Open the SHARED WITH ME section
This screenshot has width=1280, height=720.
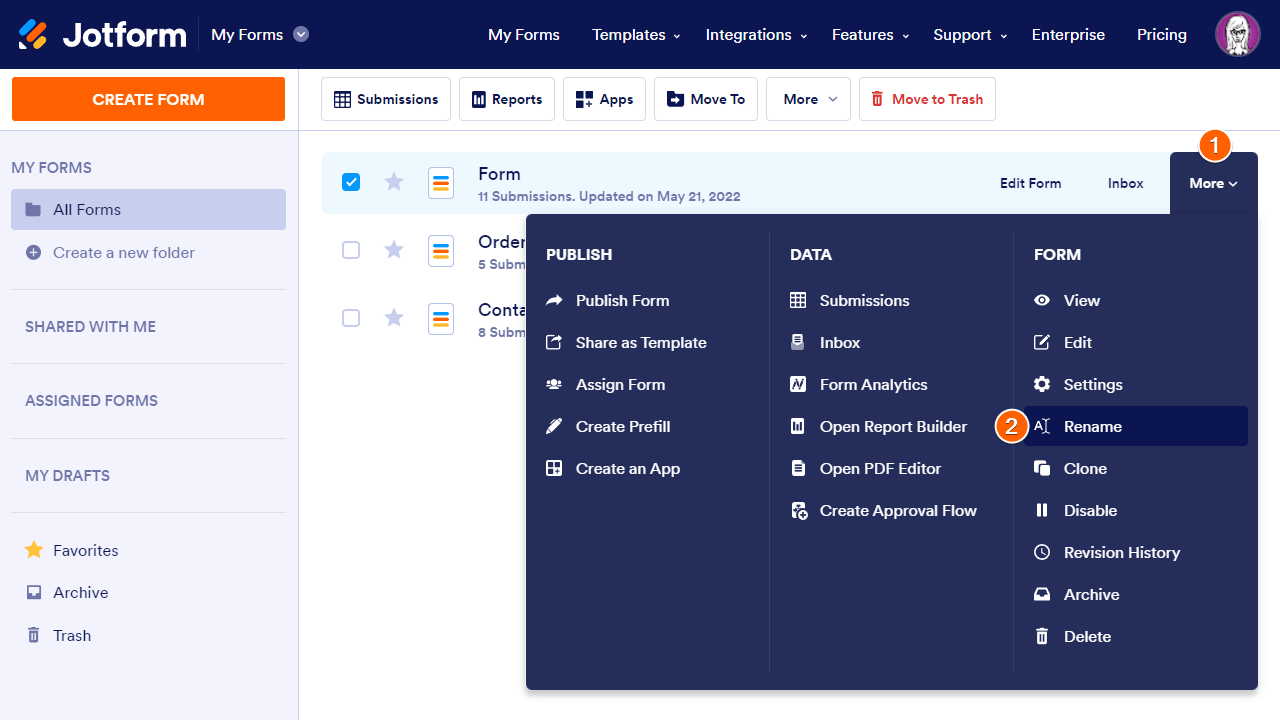(90, 327)
